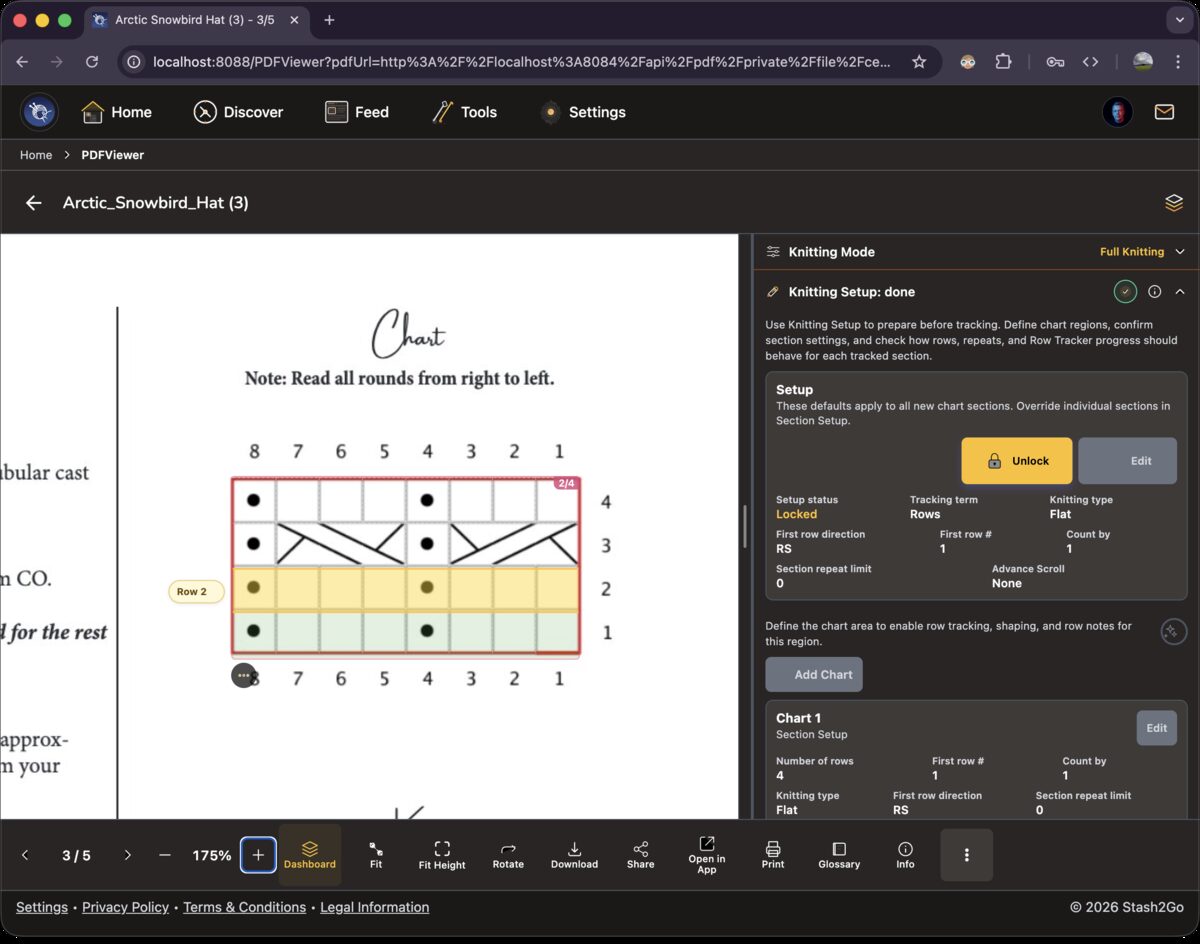Select the Fit Height view option
This screenshot has width=1200, height=944.
pyautogui.click(x=441, y=855)
